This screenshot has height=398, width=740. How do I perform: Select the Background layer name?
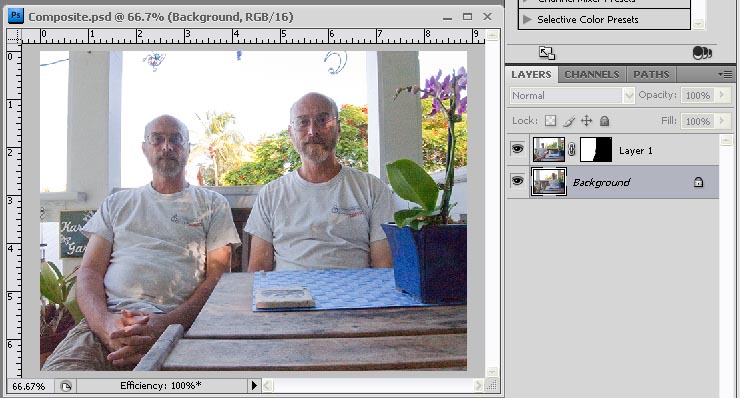pyautogui.click(x=601, y=182)
